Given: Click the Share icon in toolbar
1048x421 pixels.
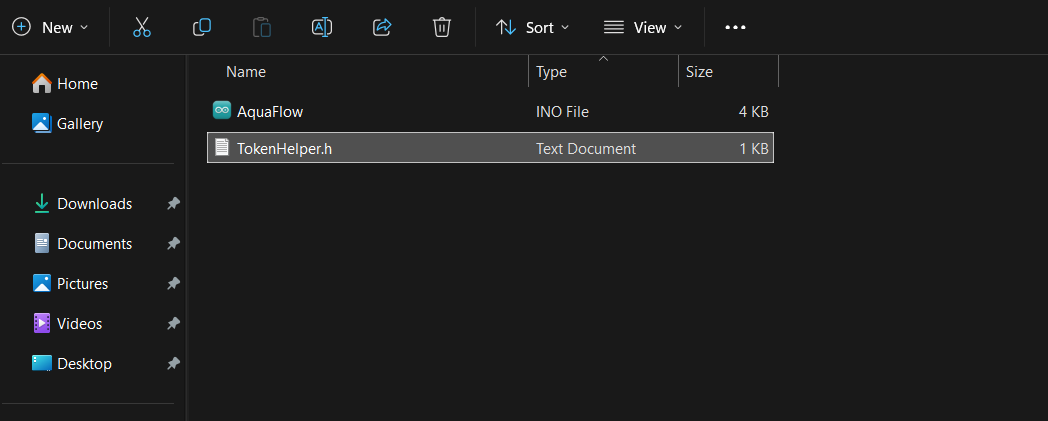Looking at the screenshot, I should click(x=382, y=28).
